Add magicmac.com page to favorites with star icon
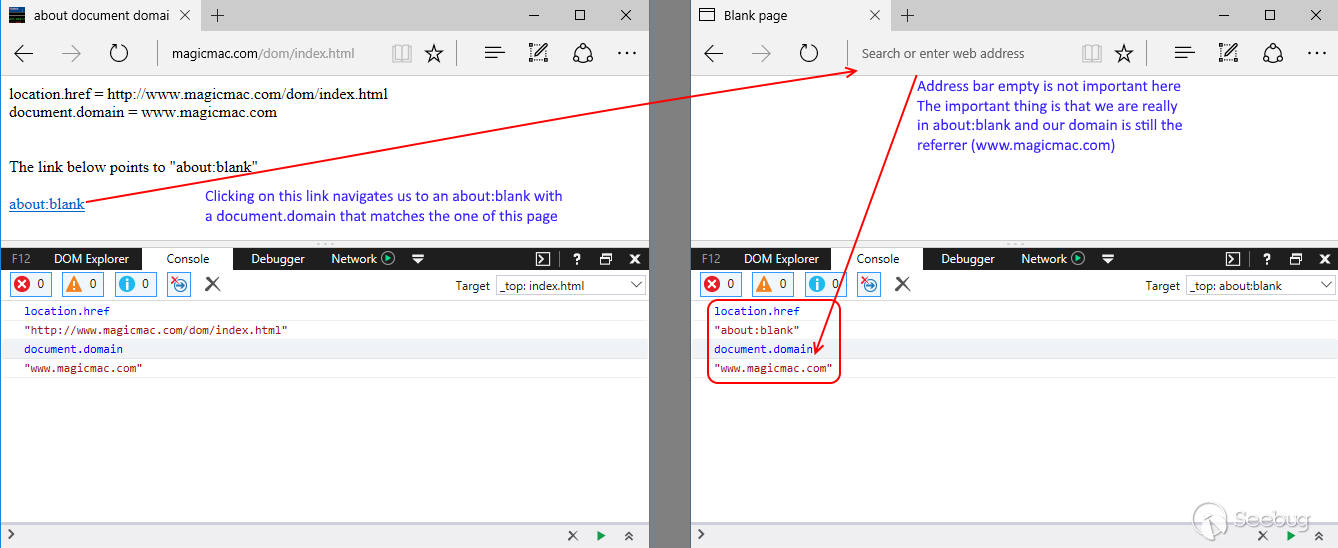The height and width of the screenshot is (548, 1338). (433, 54)
